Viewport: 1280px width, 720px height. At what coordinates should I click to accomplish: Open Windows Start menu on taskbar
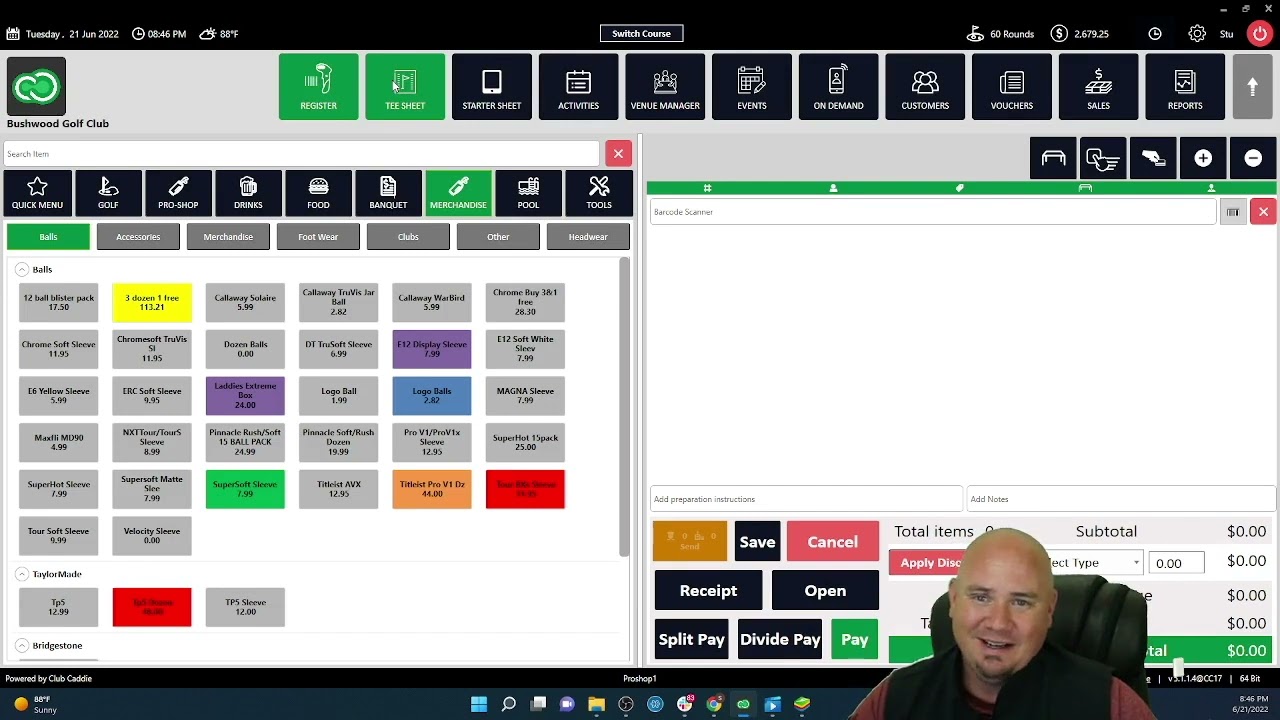coord(479,705)
